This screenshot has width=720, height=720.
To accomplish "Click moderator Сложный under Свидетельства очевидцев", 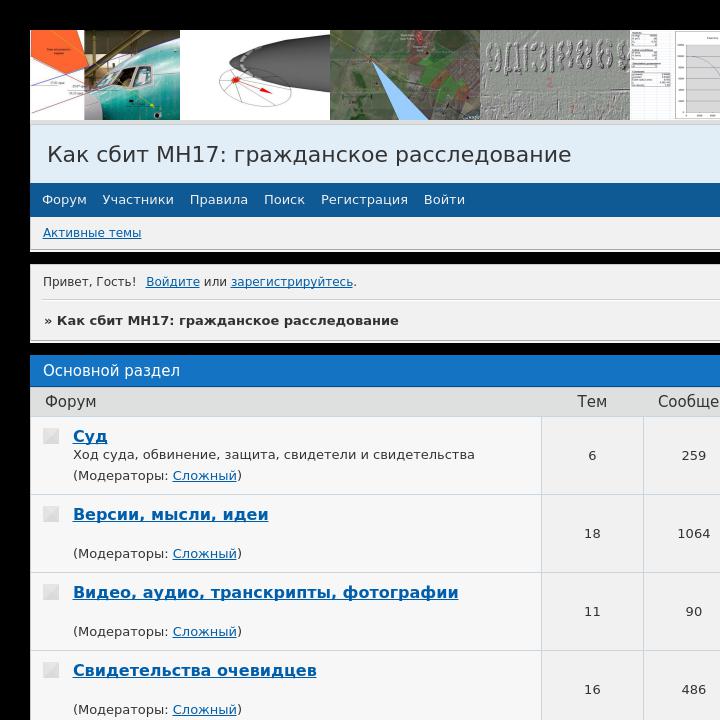I will click(205, 710).
